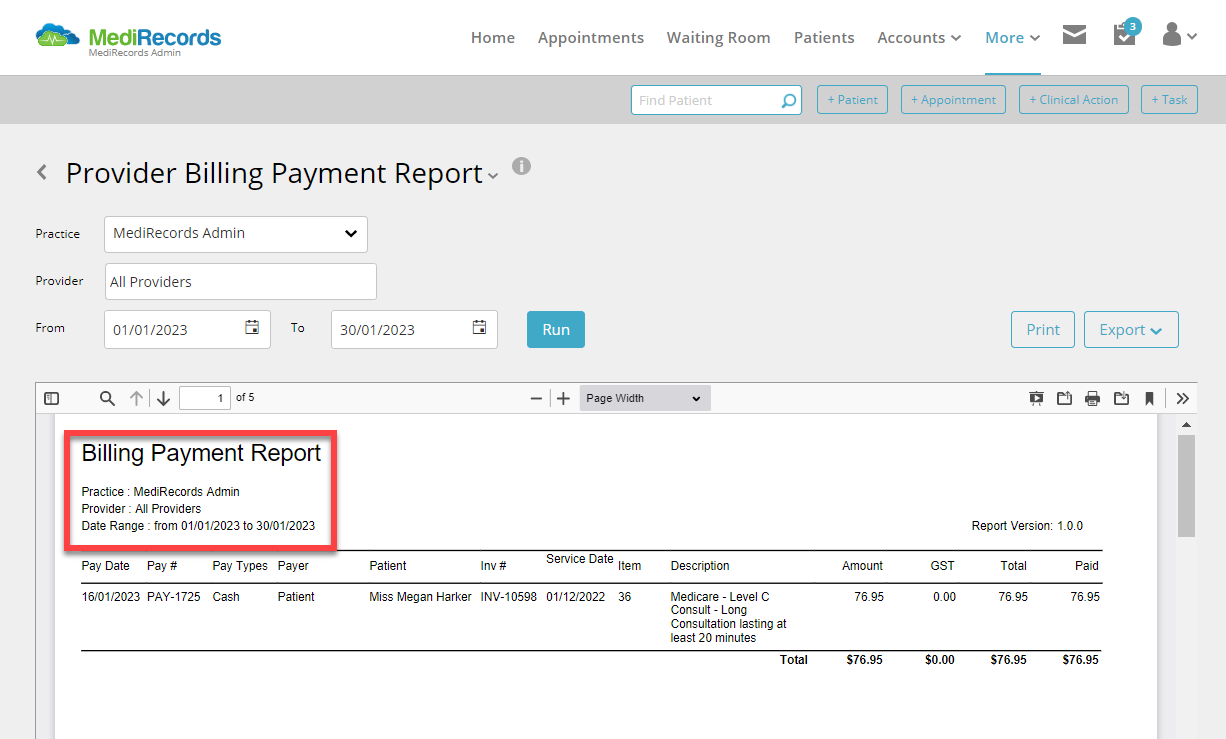The width and height of the screenshot is (1226, 739).
Task: Open the user profile menu icon
Action: 1180,35
